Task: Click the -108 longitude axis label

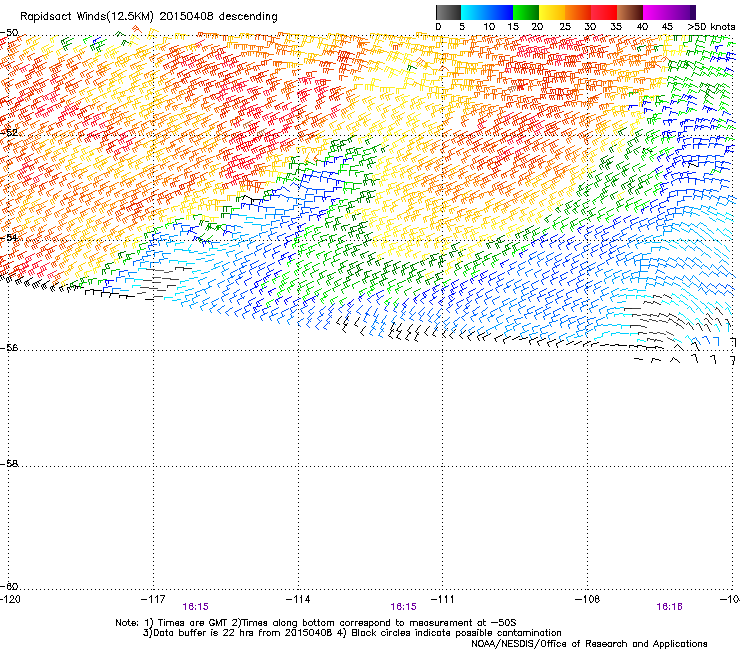Action: 587,599
